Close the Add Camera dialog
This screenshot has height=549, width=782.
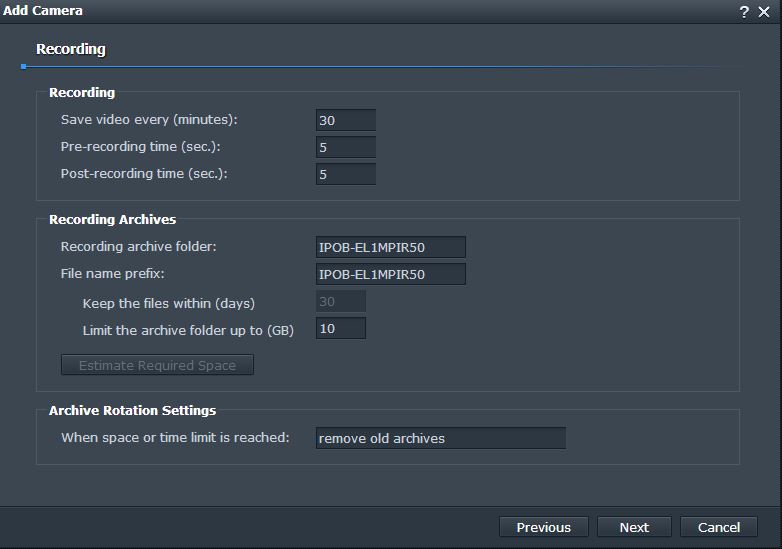click(x=764, y=12)
